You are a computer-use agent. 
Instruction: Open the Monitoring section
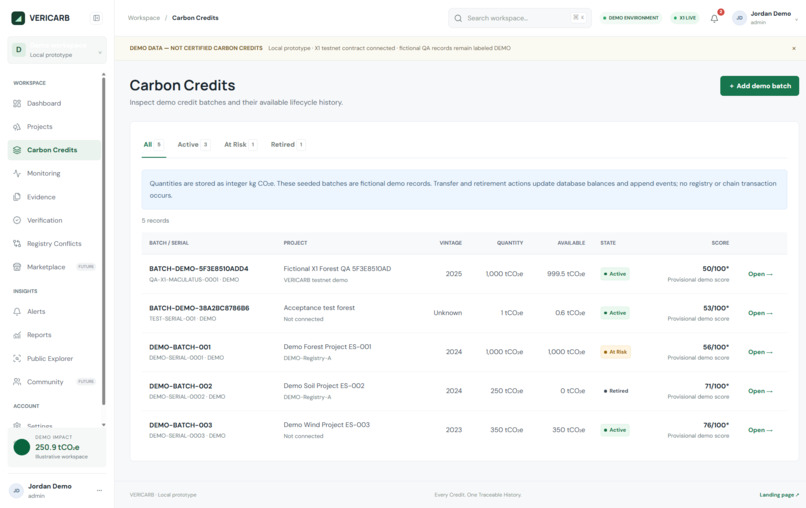pos(54,173)
